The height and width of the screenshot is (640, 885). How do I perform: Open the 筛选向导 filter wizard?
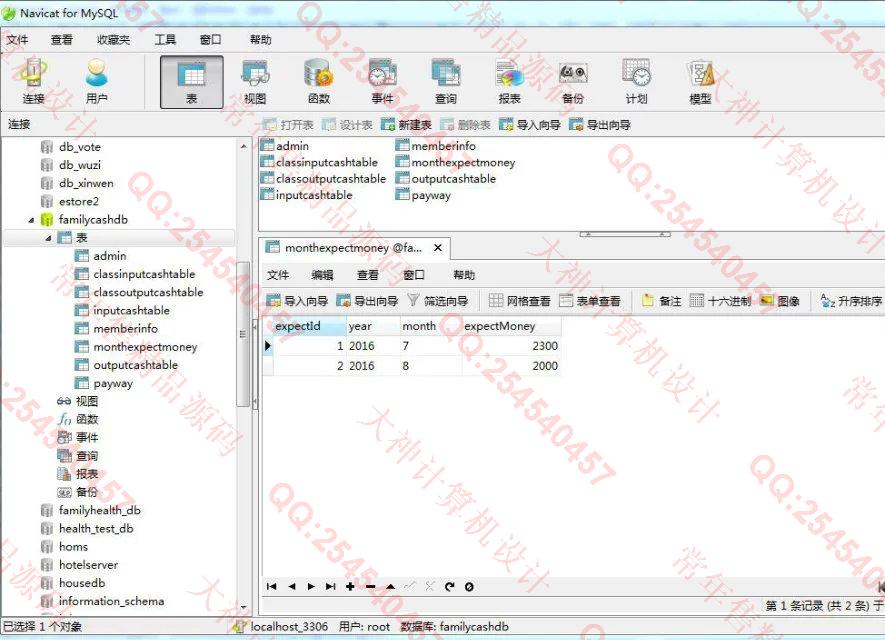(437, 301)
